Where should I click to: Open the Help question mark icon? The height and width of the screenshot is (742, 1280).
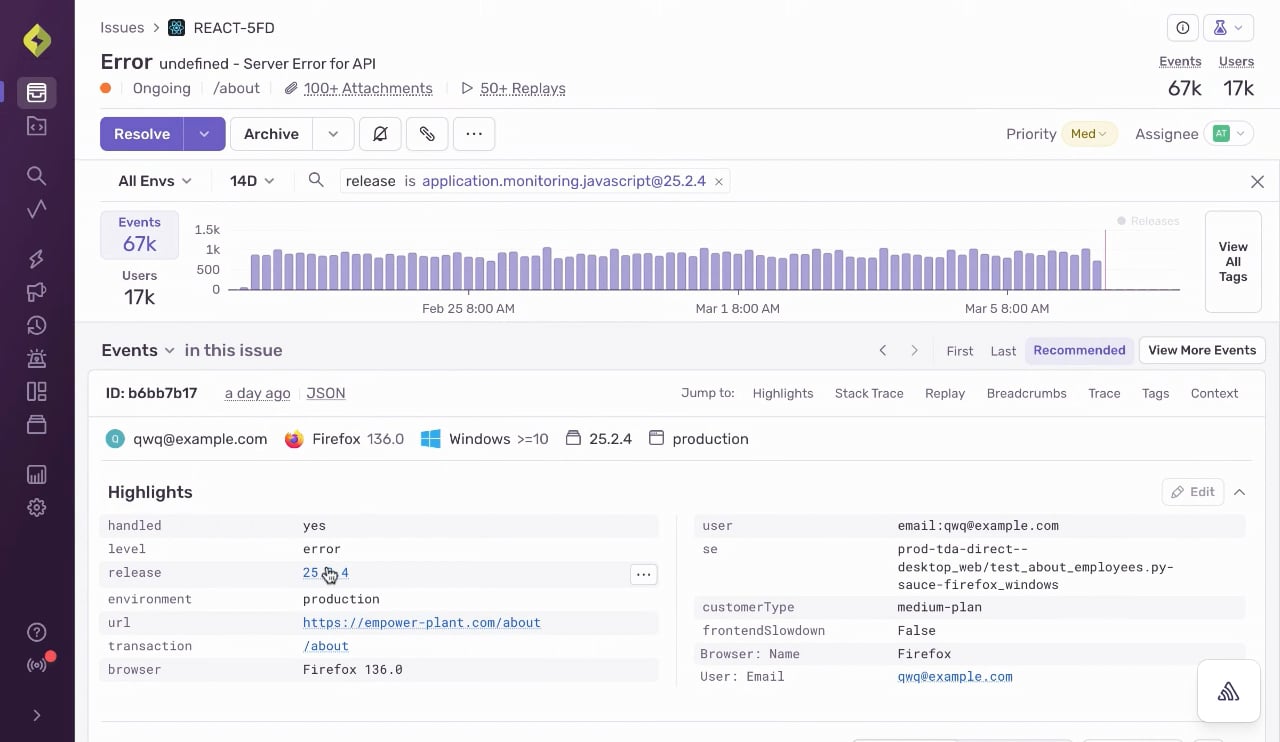click(37, 632)
